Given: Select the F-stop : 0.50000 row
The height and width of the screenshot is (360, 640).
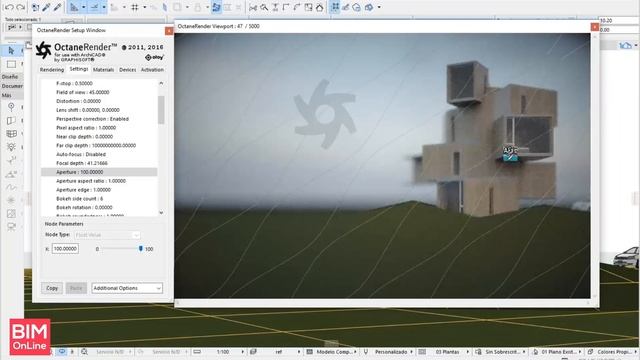Looking at the screenshot, I should click(x=99, y=83).
